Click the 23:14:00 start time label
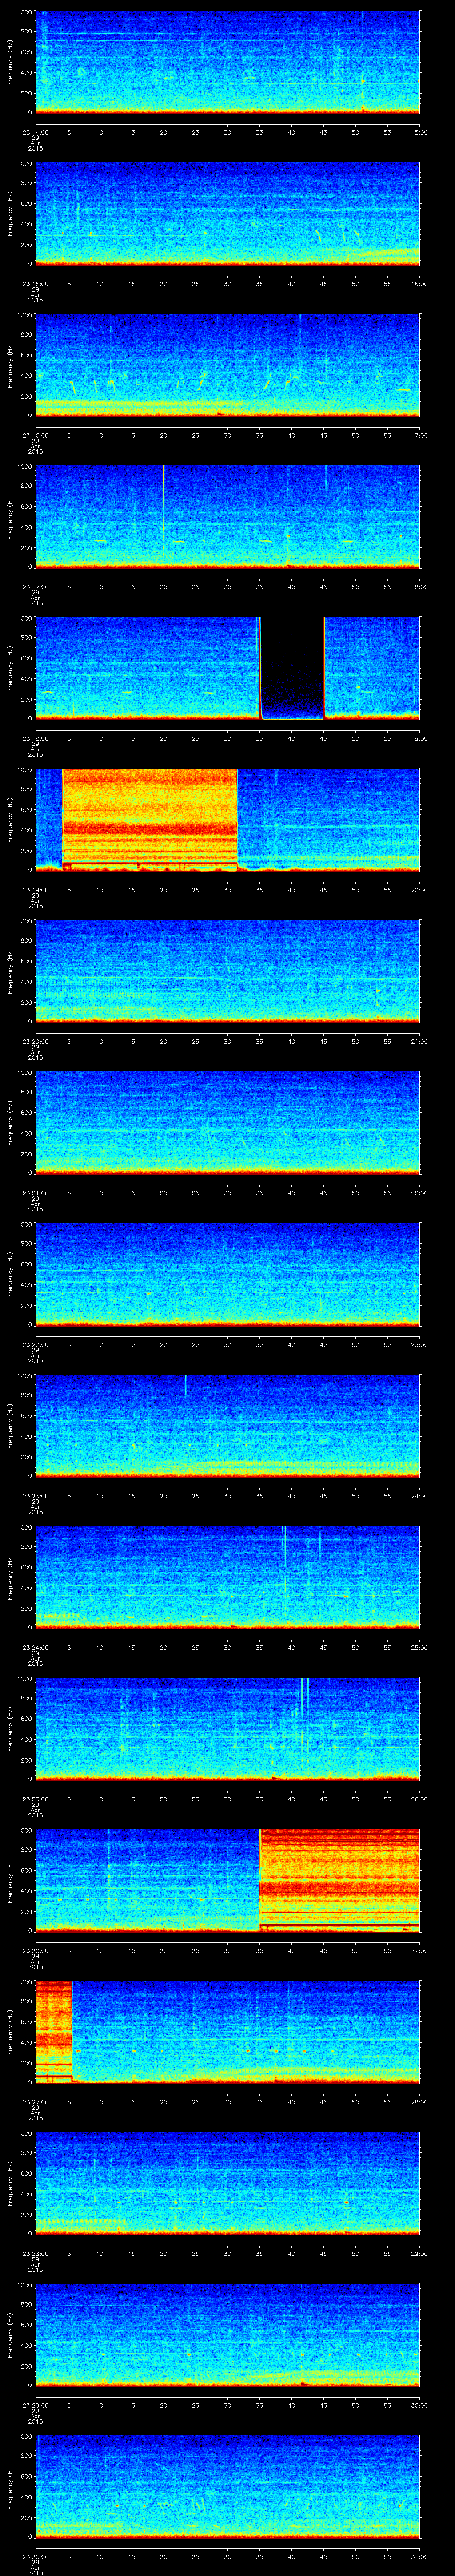This screenshot has height=2576, width=455. pos(35,132)
